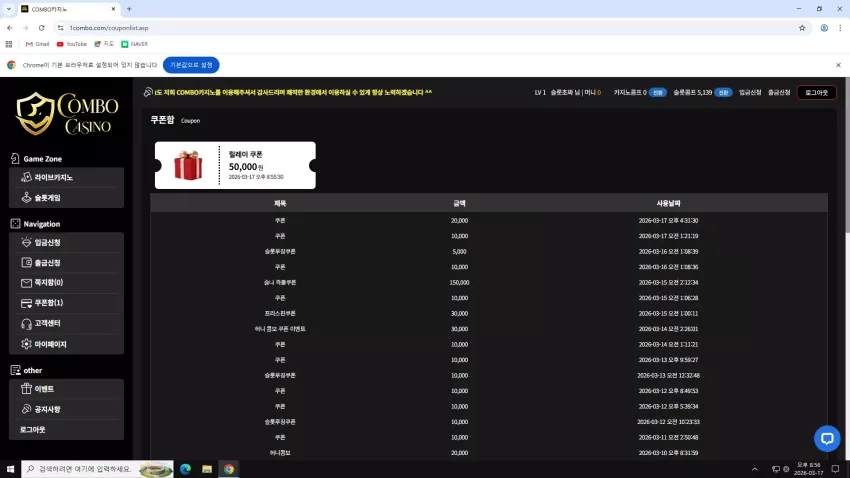Open the Windows Start menu
Screen dimensions: 850x478
10,469
